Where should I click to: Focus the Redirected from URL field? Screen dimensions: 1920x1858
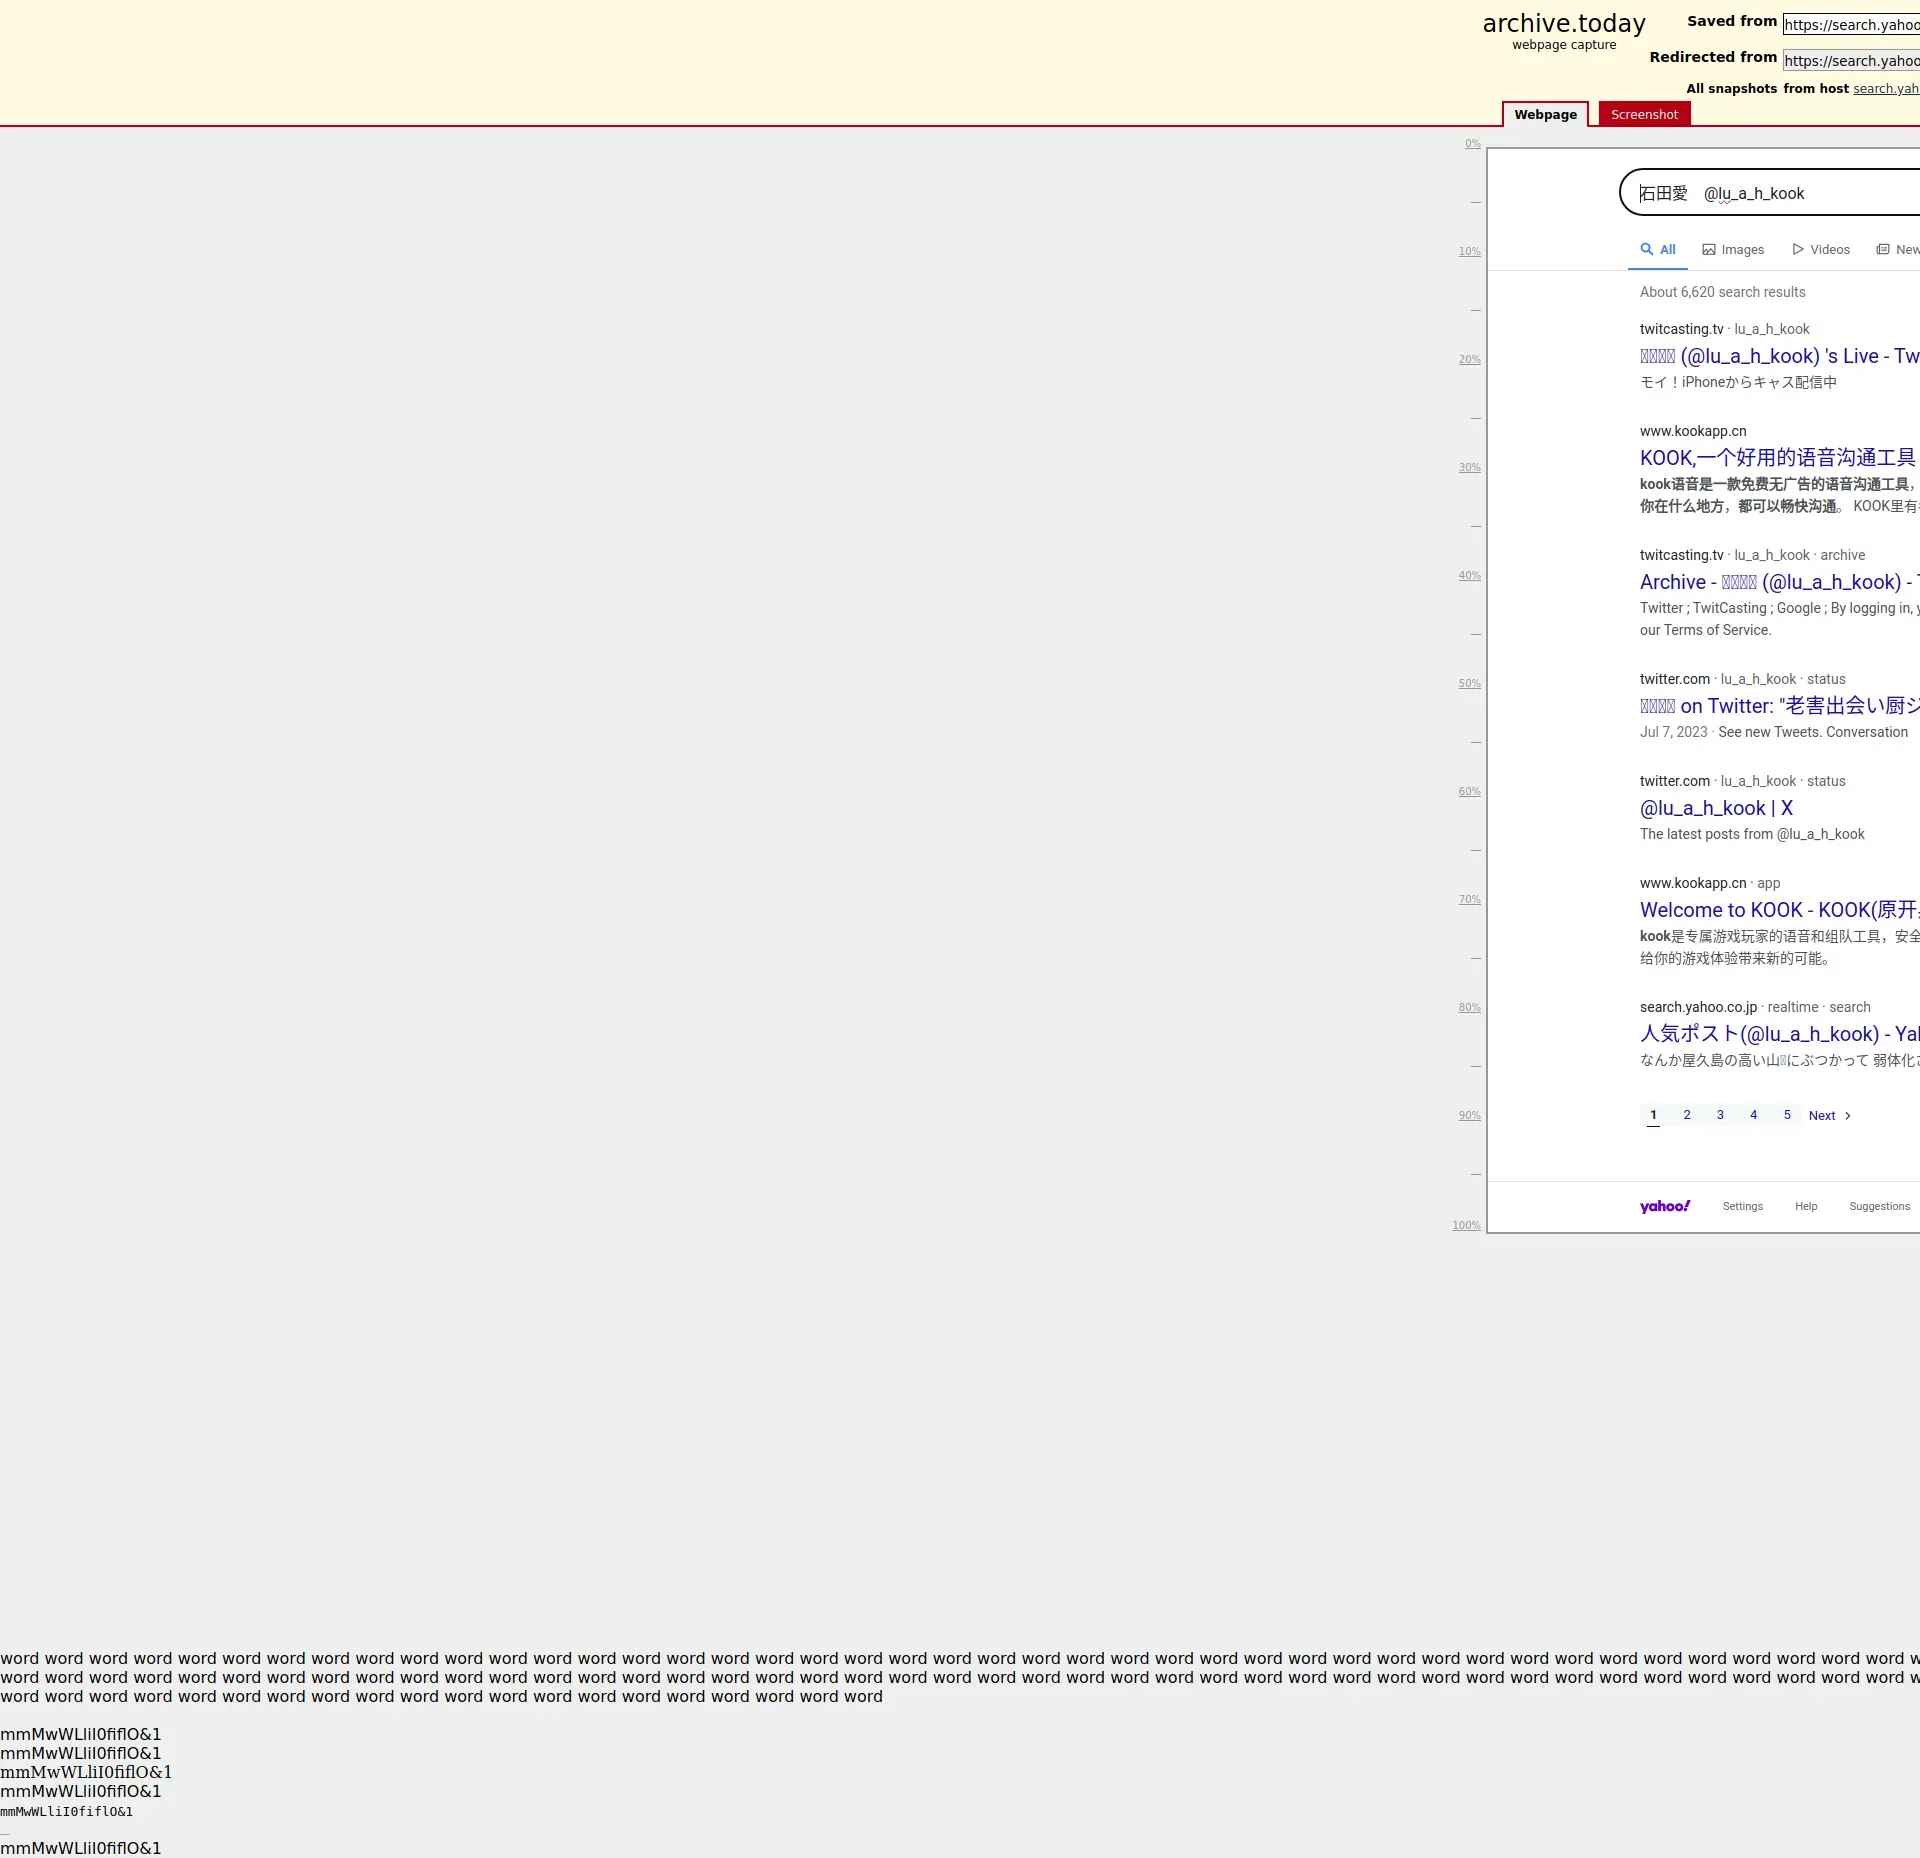pyautogui.click(x=1851, y=61)
